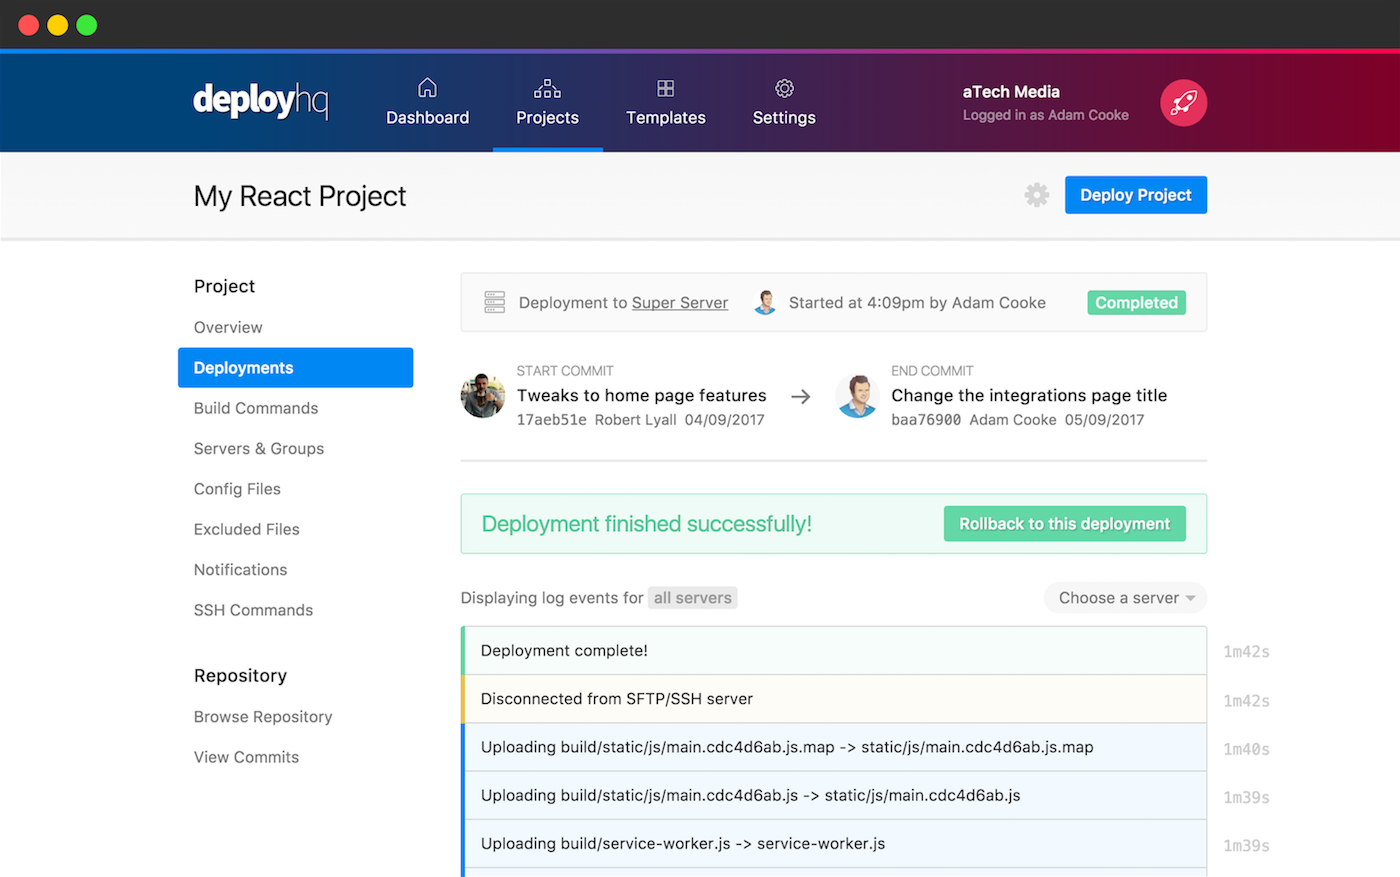Click the Deployment complete! log row
The height and width of the screenshot is (877, 1400).
834,651
